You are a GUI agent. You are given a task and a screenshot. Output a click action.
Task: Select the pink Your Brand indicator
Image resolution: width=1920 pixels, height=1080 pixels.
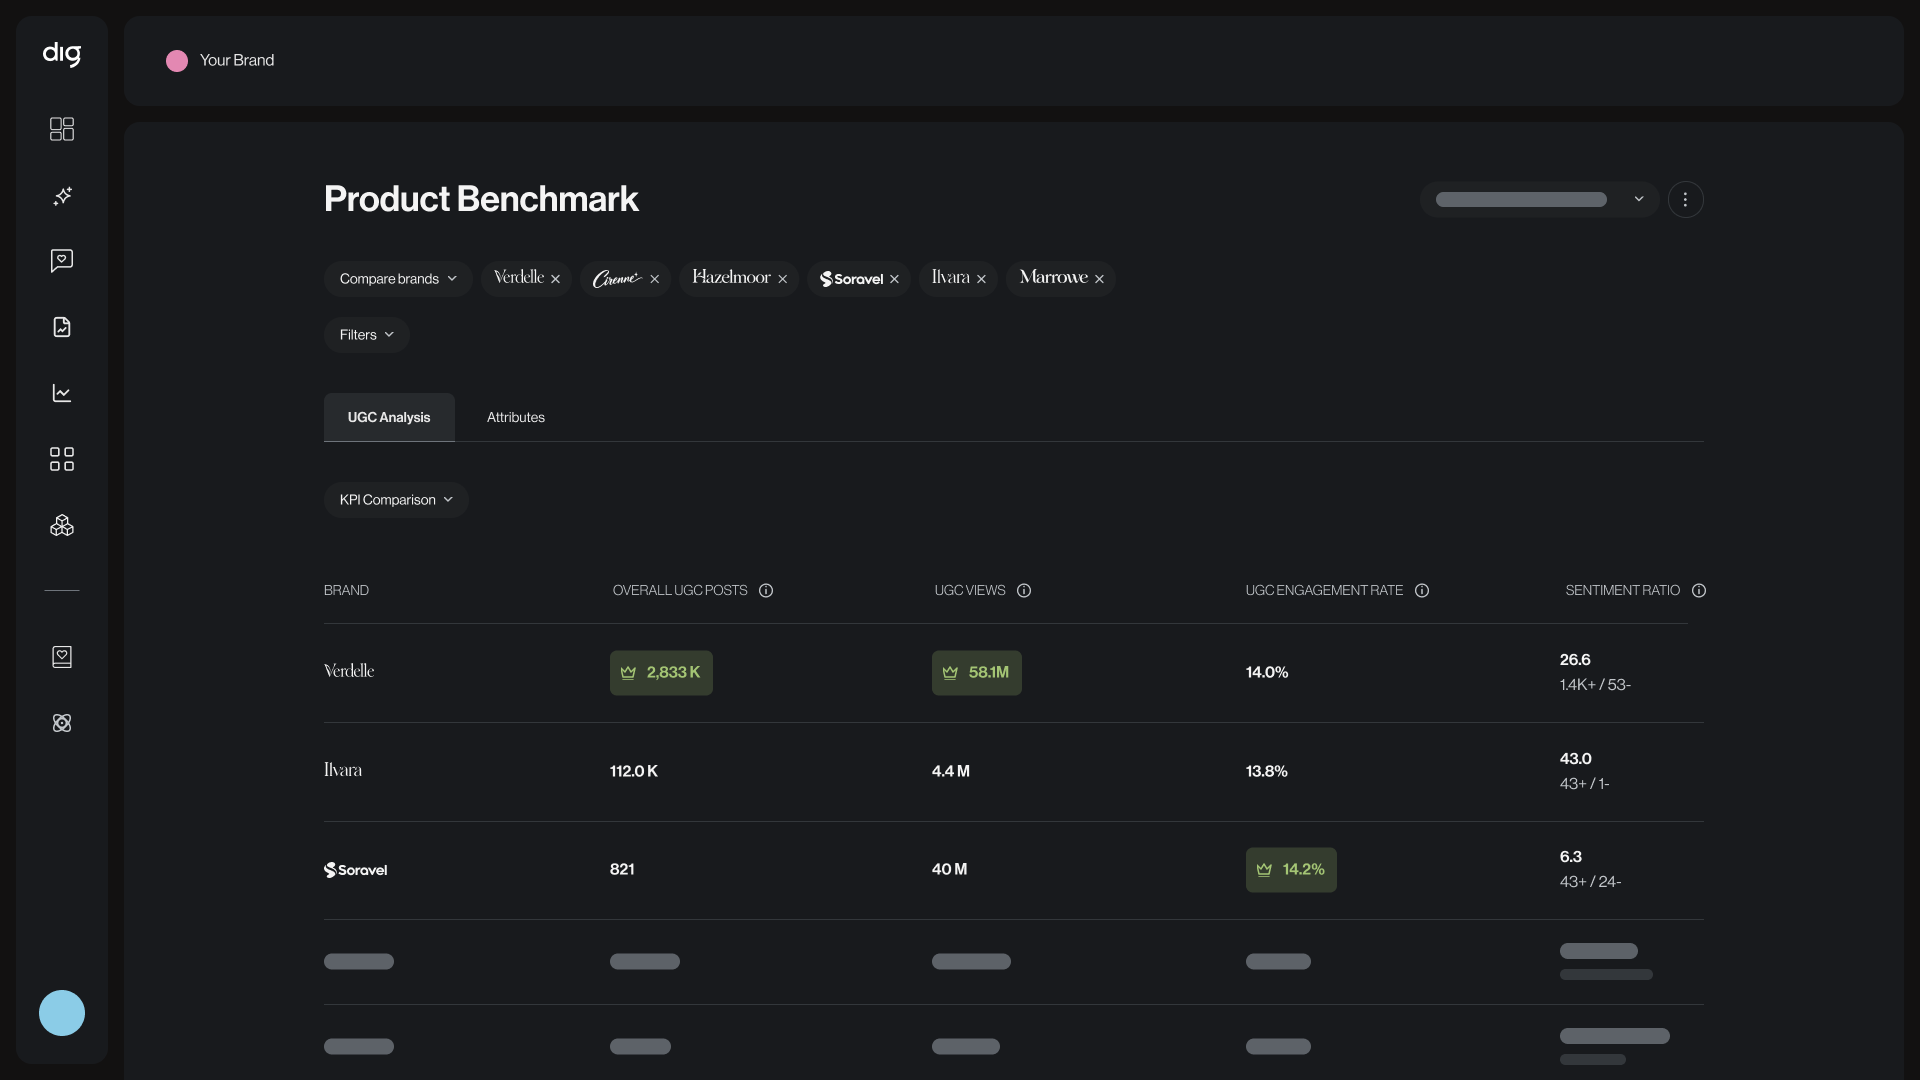(x=177, y=61)
